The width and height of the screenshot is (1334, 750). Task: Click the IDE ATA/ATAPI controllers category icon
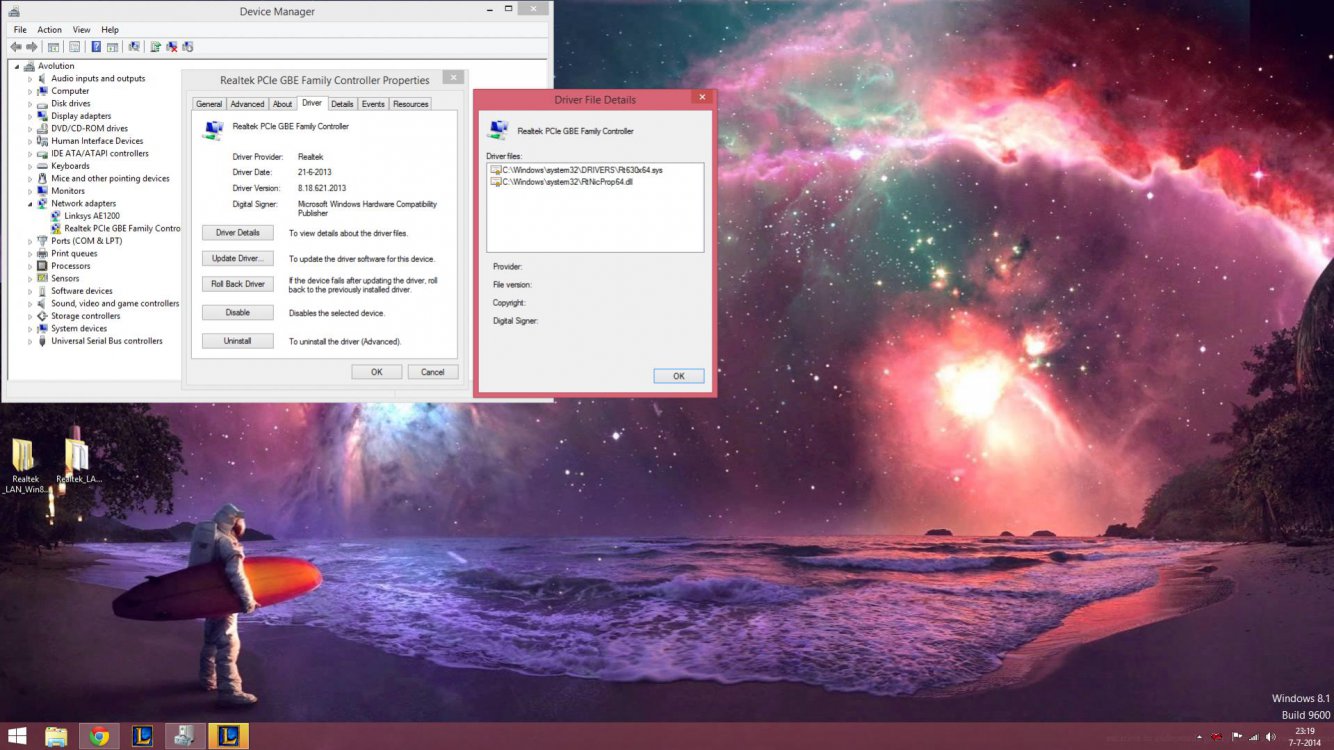click(x=42, y=153)
